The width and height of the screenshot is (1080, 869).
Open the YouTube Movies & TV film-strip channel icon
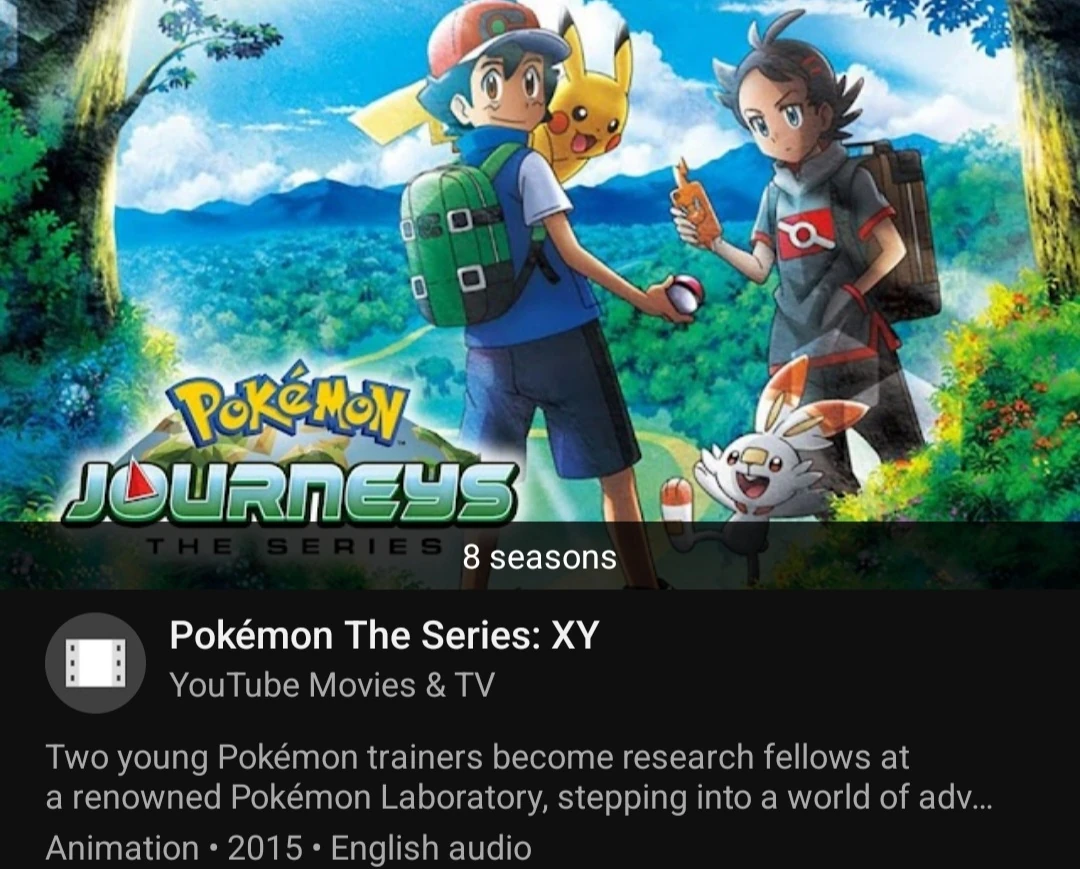pyautogui.click(x=95, y=662)
